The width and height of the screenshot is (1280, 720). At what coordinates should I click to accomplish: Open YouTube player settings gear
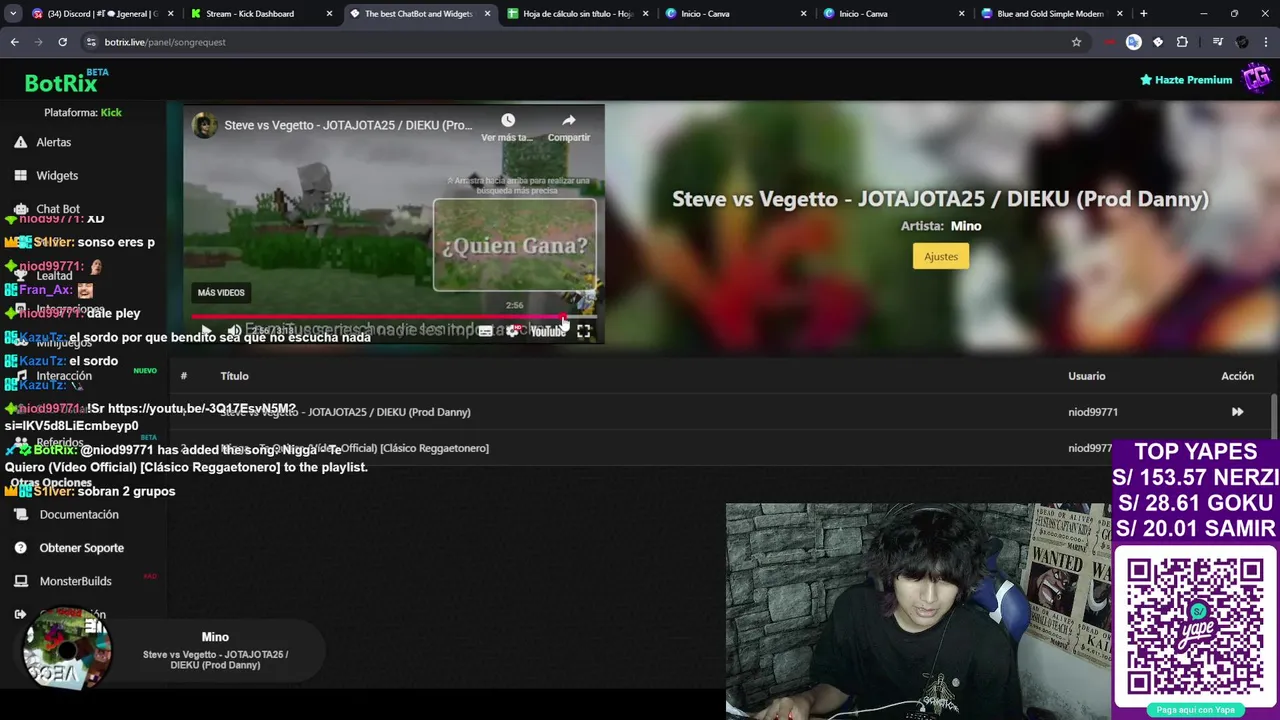coord(513,331)
